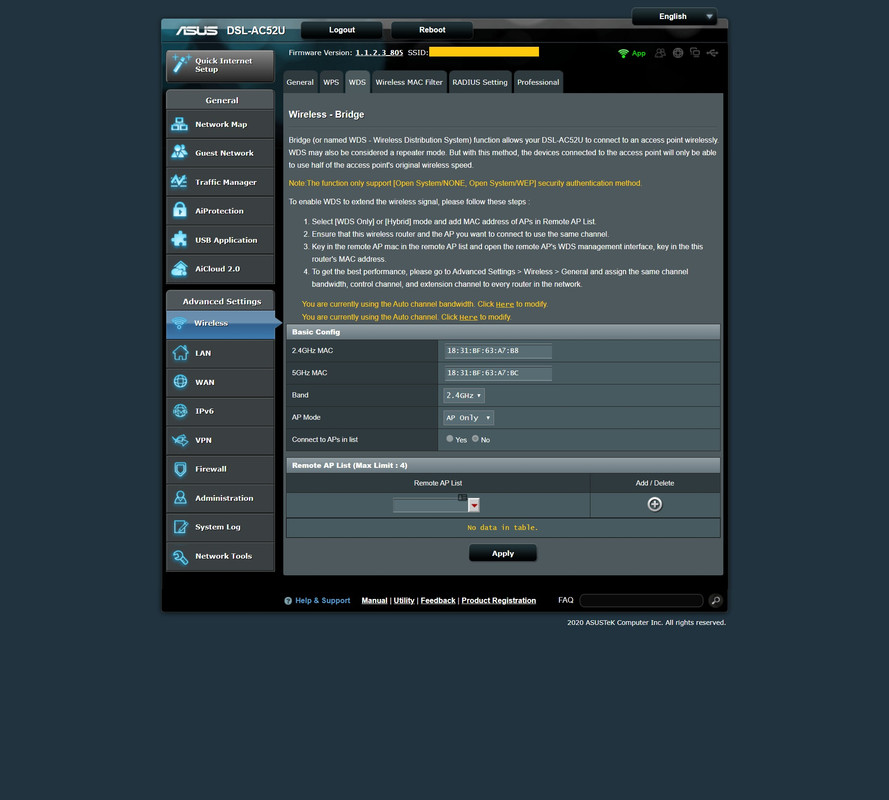Add remote AP with plus icon
Viewport: 889px width, 800px height.
point(654,504)
